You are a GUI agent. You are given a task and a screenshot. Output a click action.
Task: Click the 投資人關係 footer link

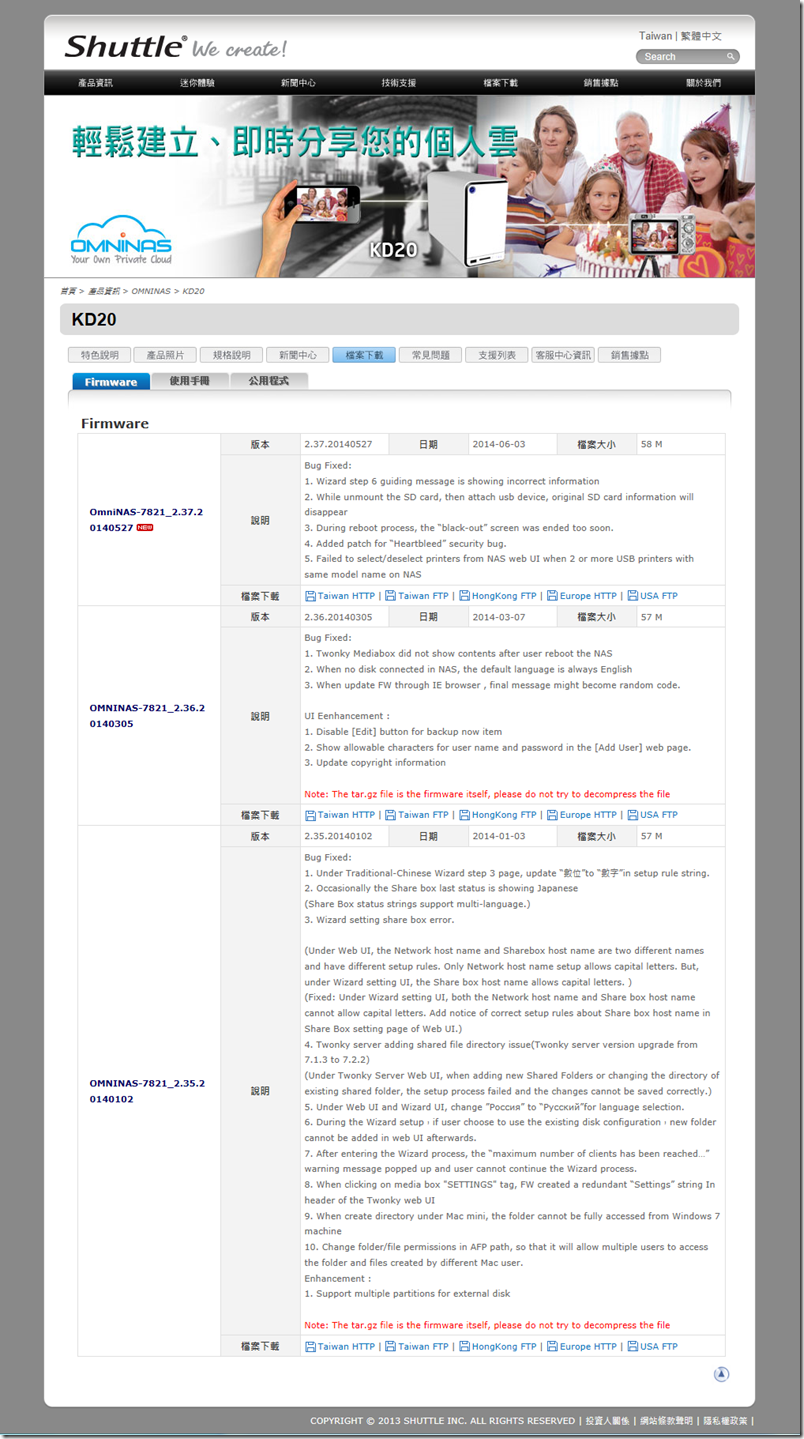pos(608,1421)
